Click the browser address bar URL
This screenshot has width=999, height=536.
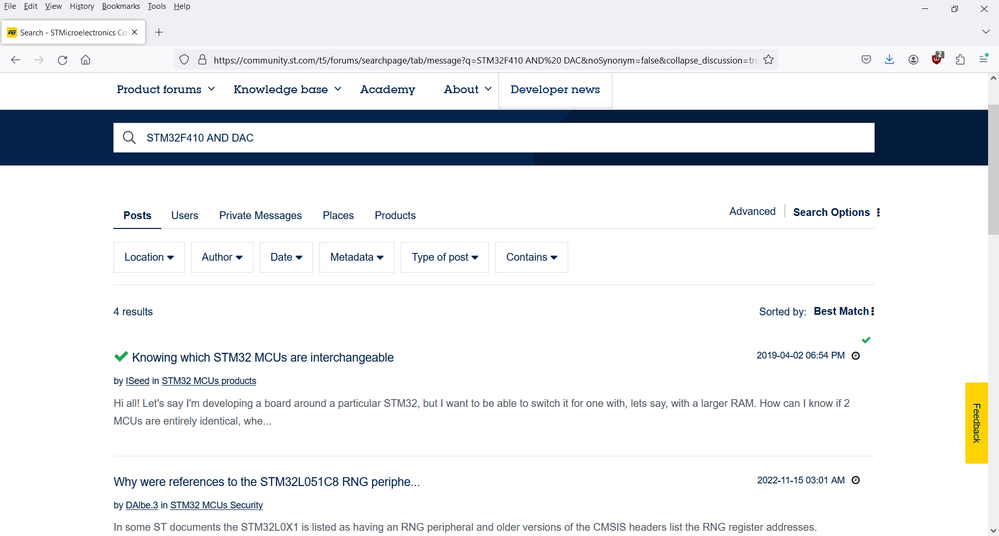click(x=484, y=60)
